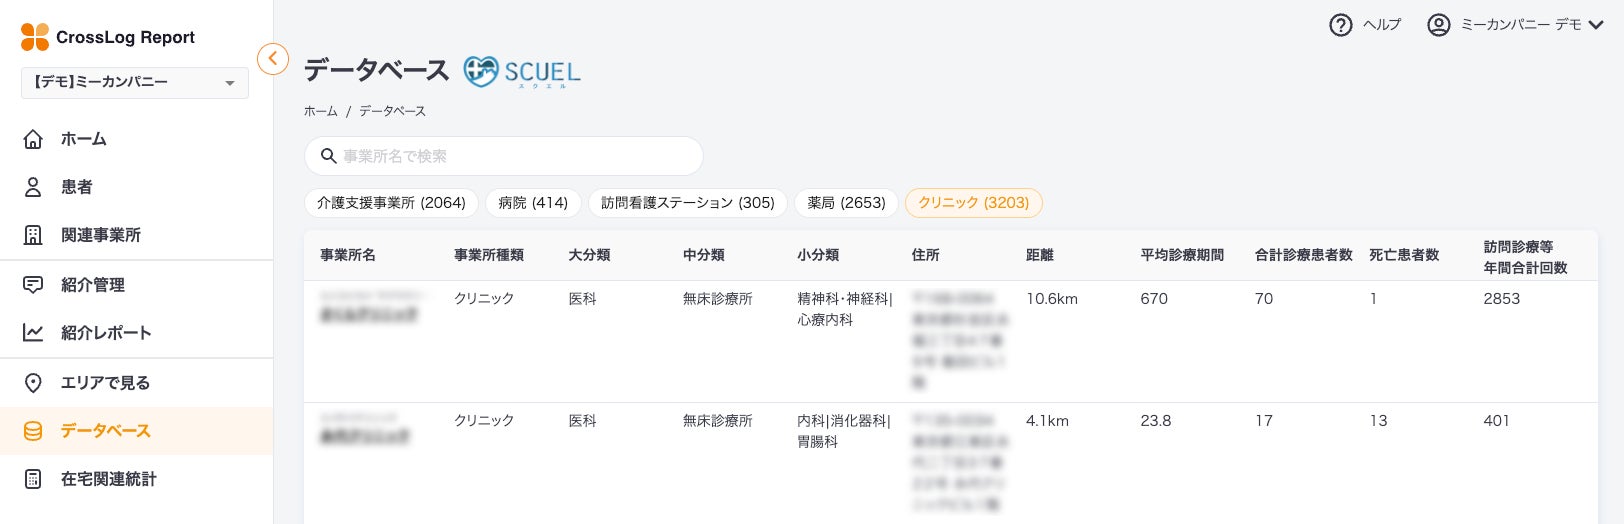Click the エリアで見る map pin icon
This screenshot has width=1624, height=524.
tap(33, 383)
